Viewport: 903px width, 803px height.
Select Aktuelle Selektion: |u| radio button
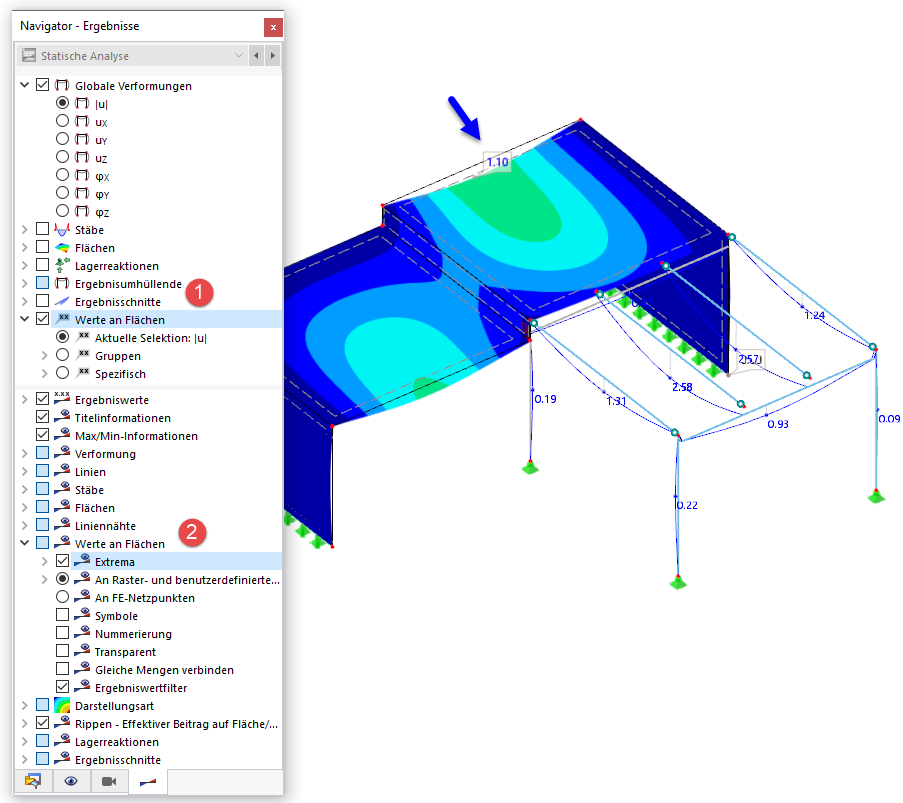(x=62, y=336)
